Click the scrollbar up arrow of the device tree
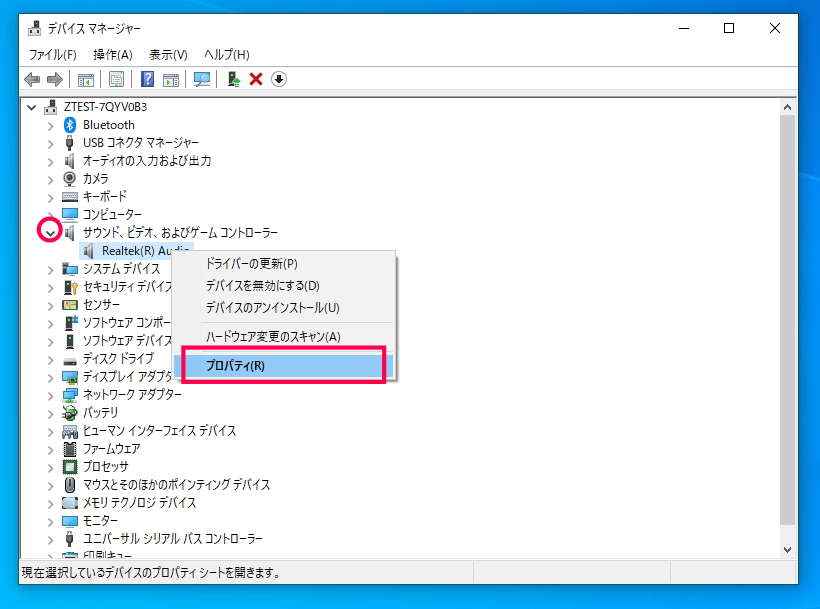 [x=788, y=107]
